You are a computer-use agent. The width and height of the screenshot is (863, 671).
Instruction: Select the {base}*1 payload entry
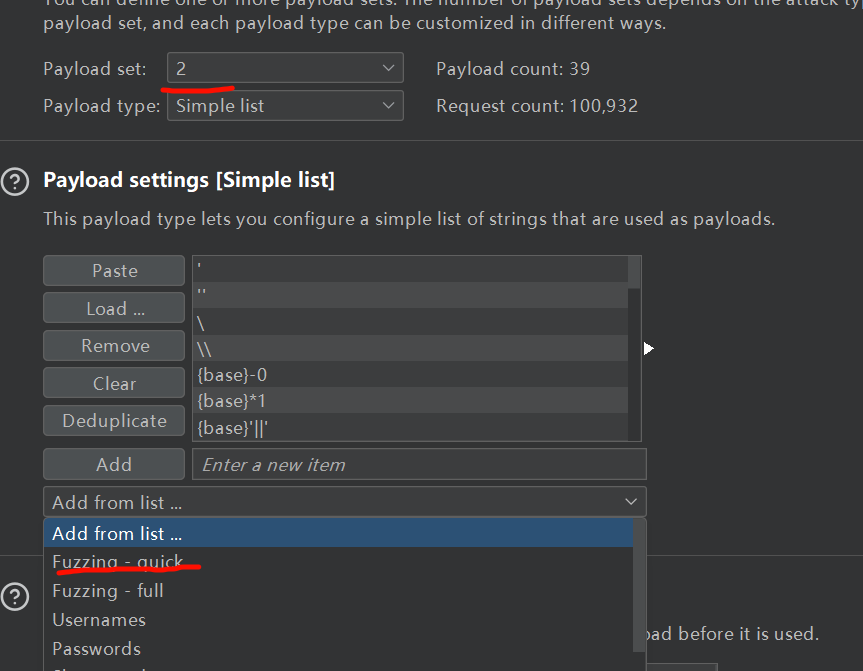tap(232, 401)
